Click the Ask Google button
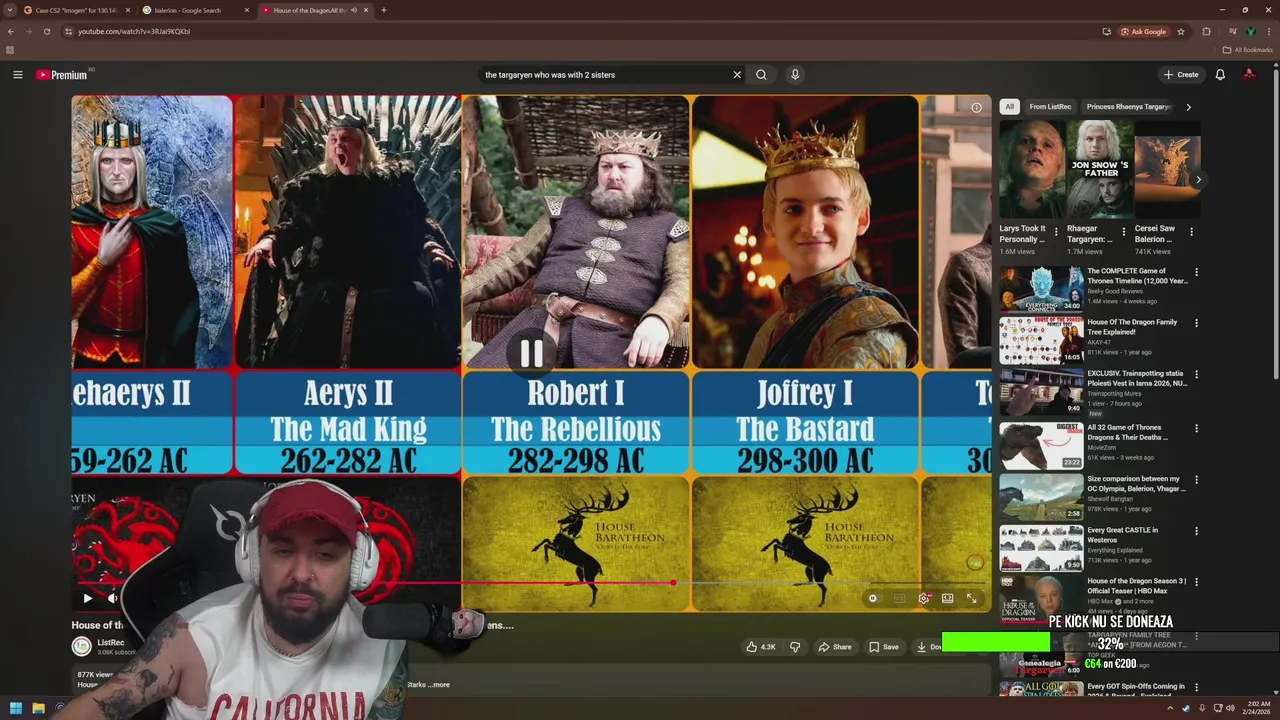This screenshot has width=1280, height=720. (x=1143, y=31)
